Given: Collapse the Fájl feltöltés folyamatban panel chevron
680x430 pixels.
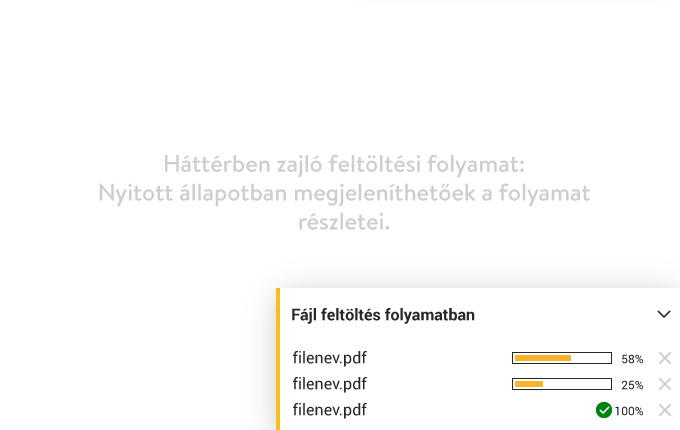Looking at the screenshot, I should tap(664, 314).
